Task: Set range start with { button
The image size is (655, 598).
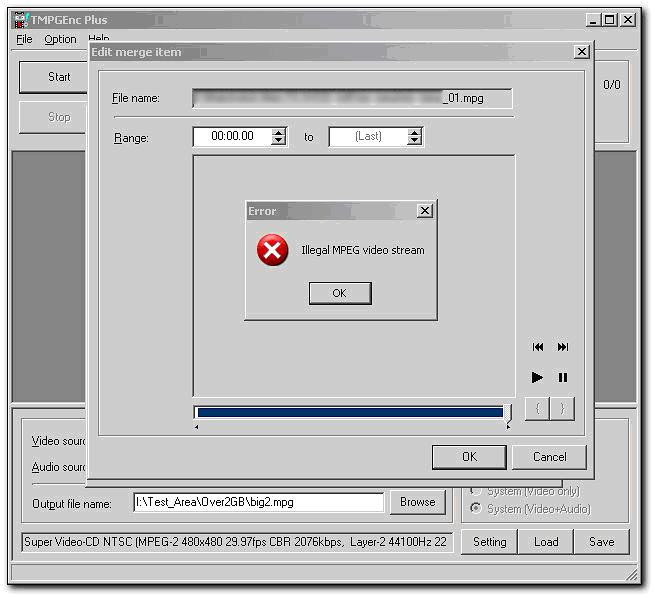Action: (537, 408)
